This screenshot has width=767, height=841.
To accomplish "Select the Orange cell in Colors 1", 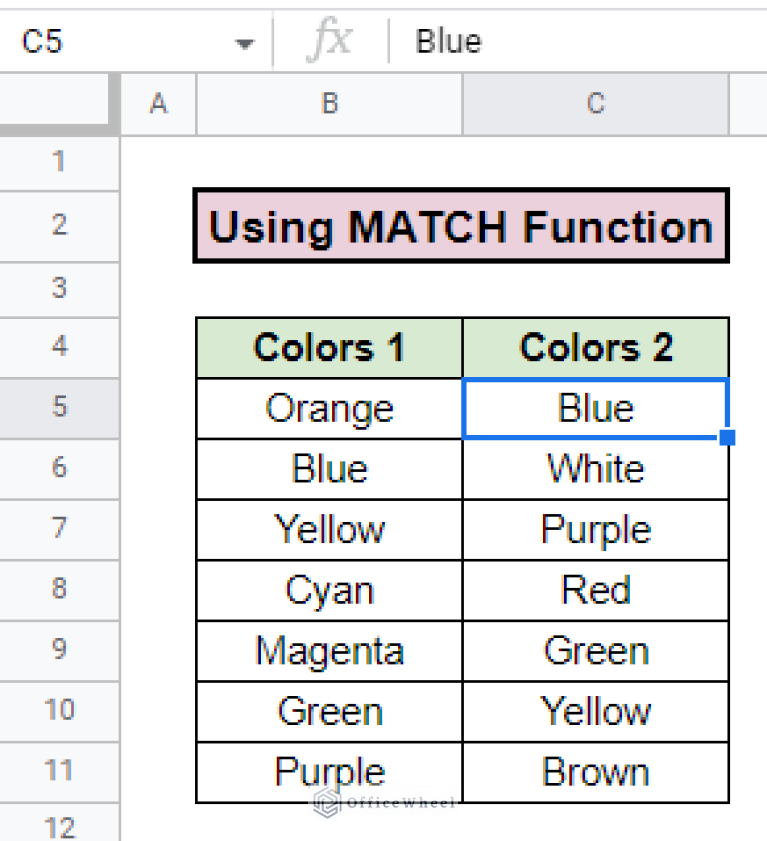I will pyautogui.click(x=328, y=408).
